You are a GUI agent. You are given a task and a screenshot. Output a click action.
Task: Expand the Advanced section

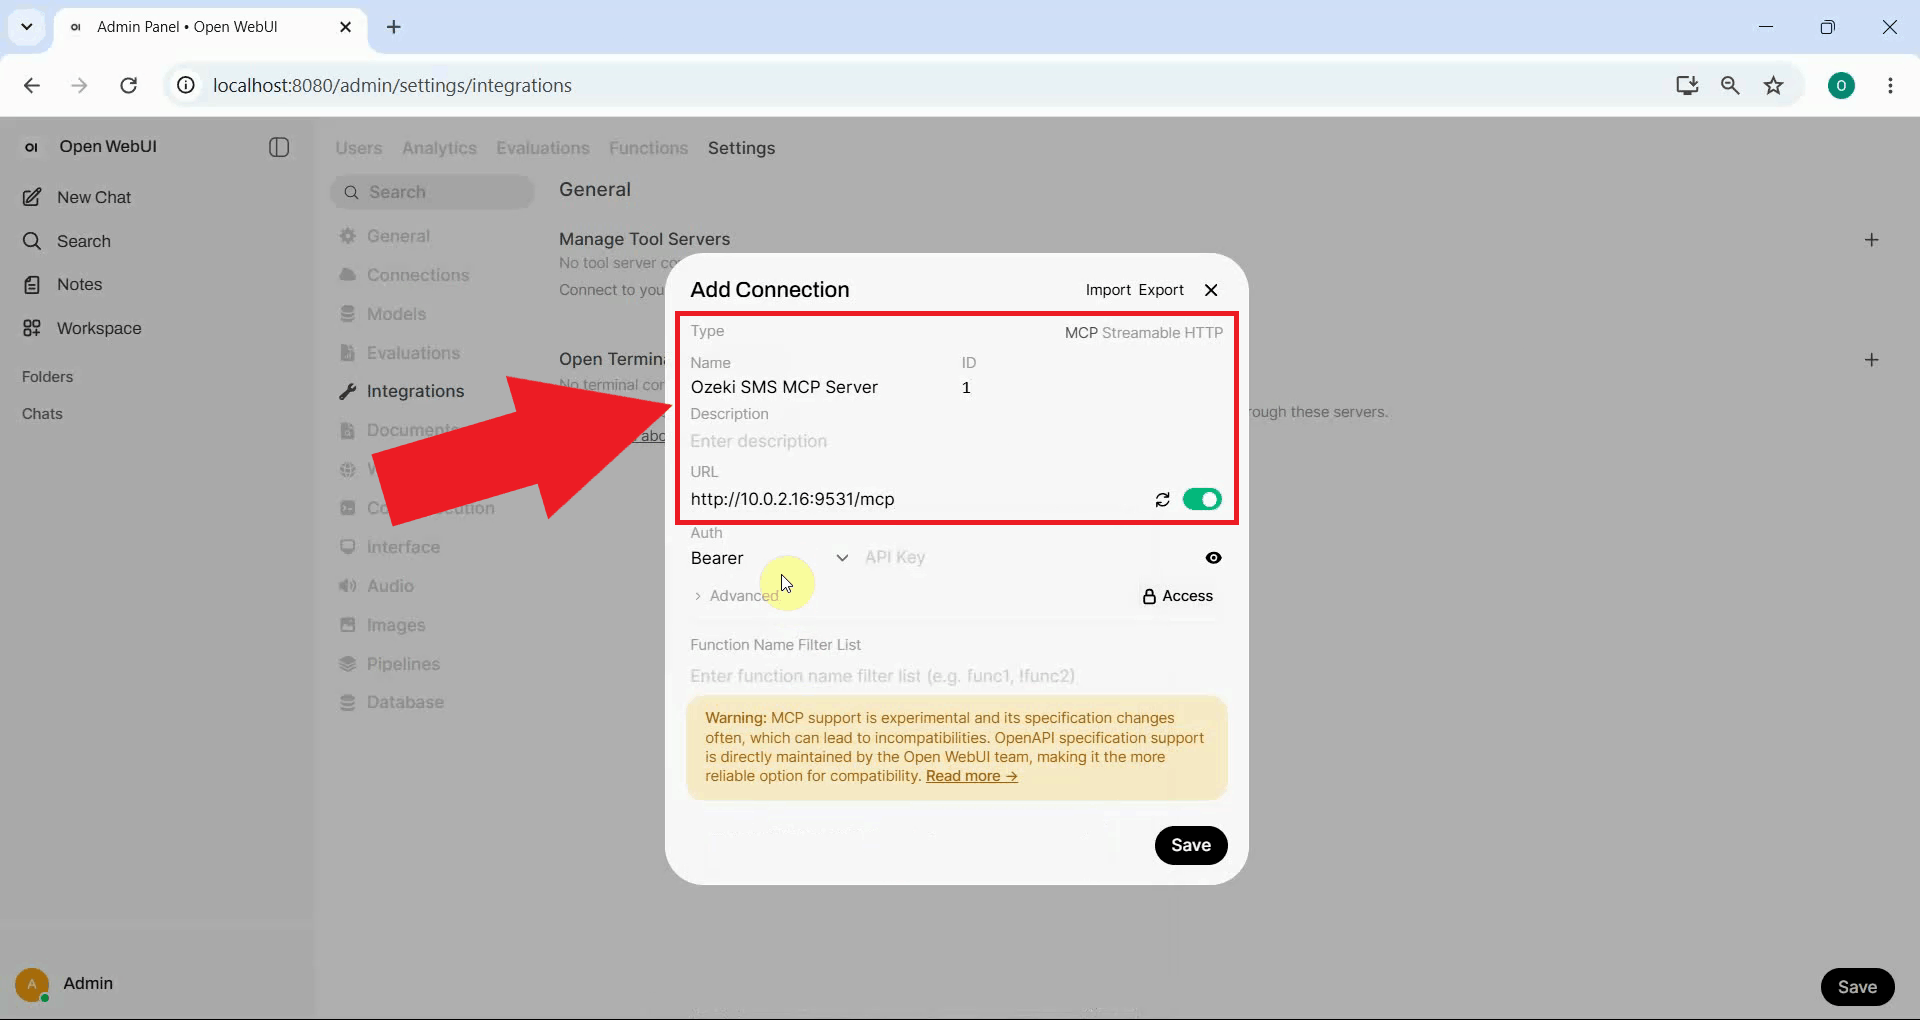point(735,596)
